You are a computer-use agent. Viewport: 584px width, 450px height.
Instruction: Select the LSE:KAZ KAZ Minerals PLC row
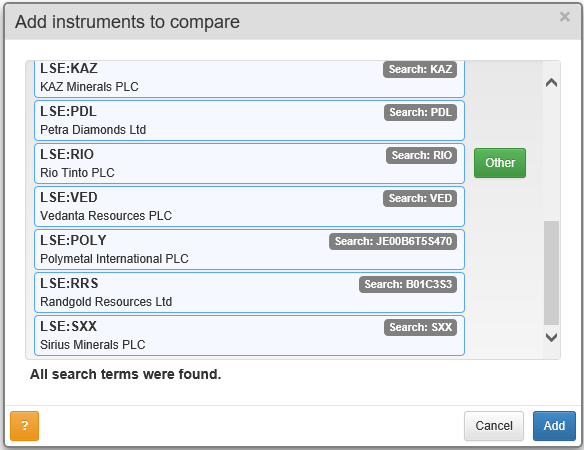[x=249, y=79]
